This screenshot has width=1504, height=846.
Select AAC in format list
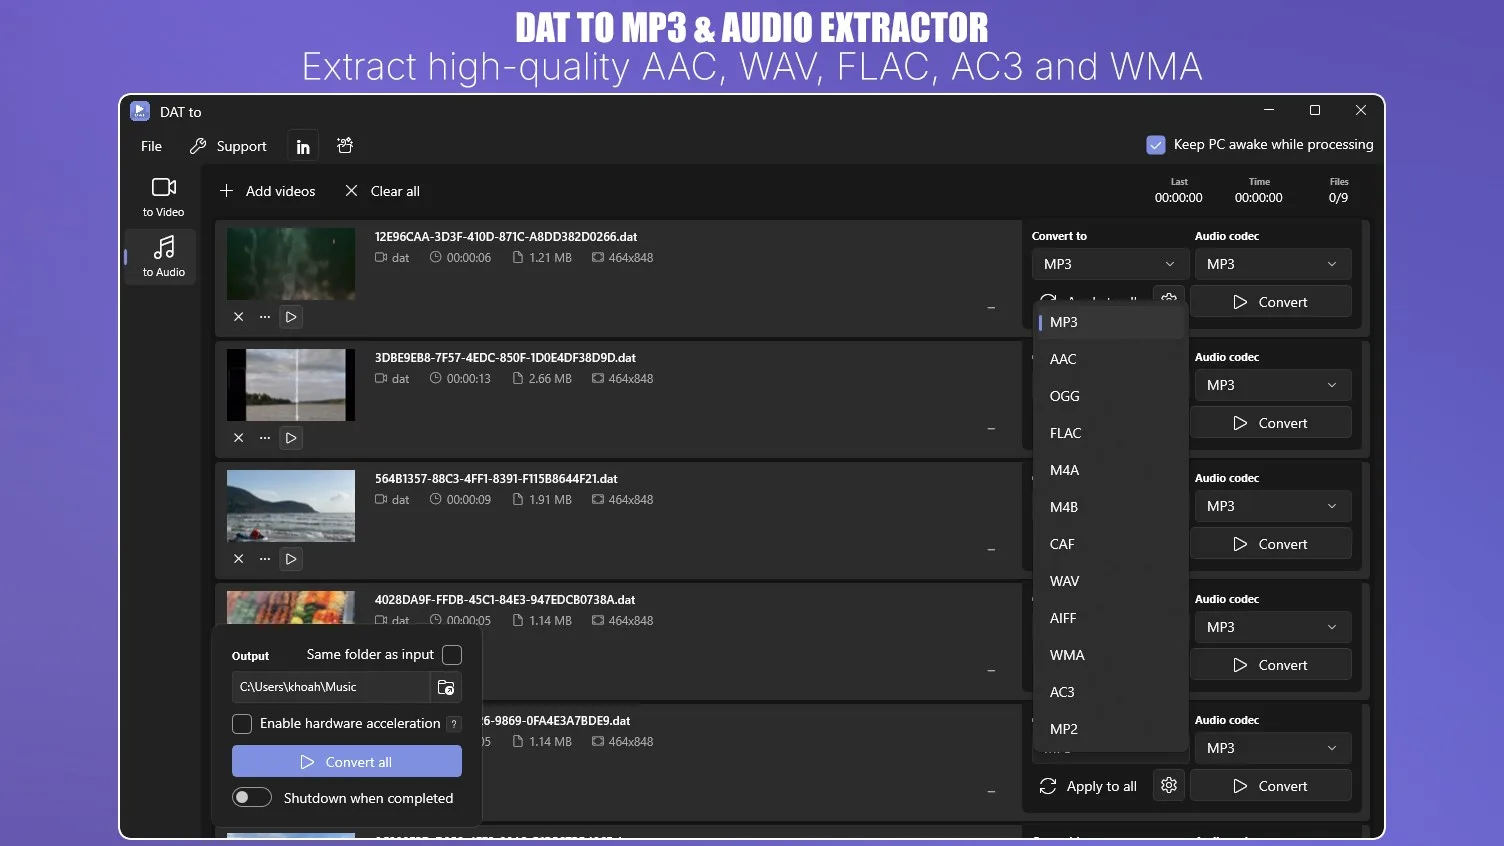(1110, 359)
